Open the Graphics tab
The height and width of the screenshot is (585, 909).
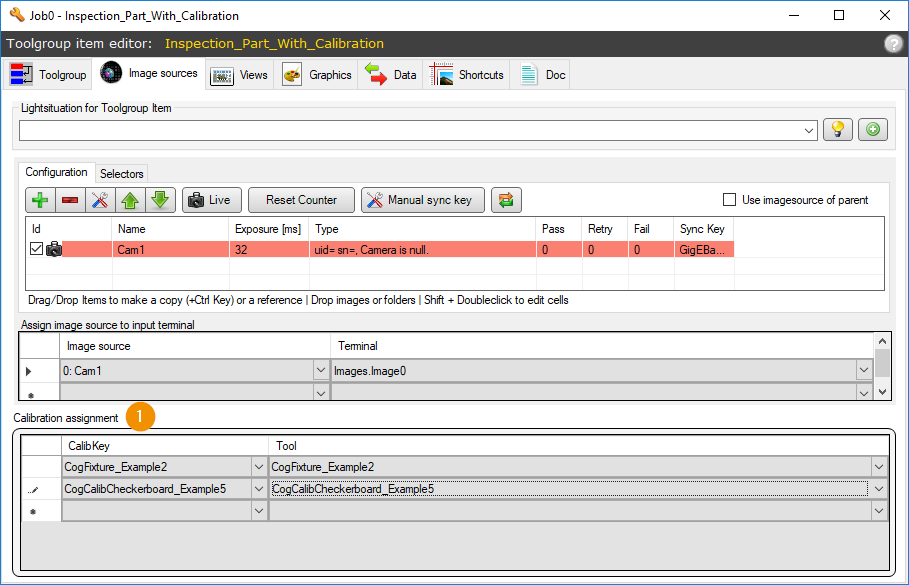pyautogui.click(x=317, y=75)
